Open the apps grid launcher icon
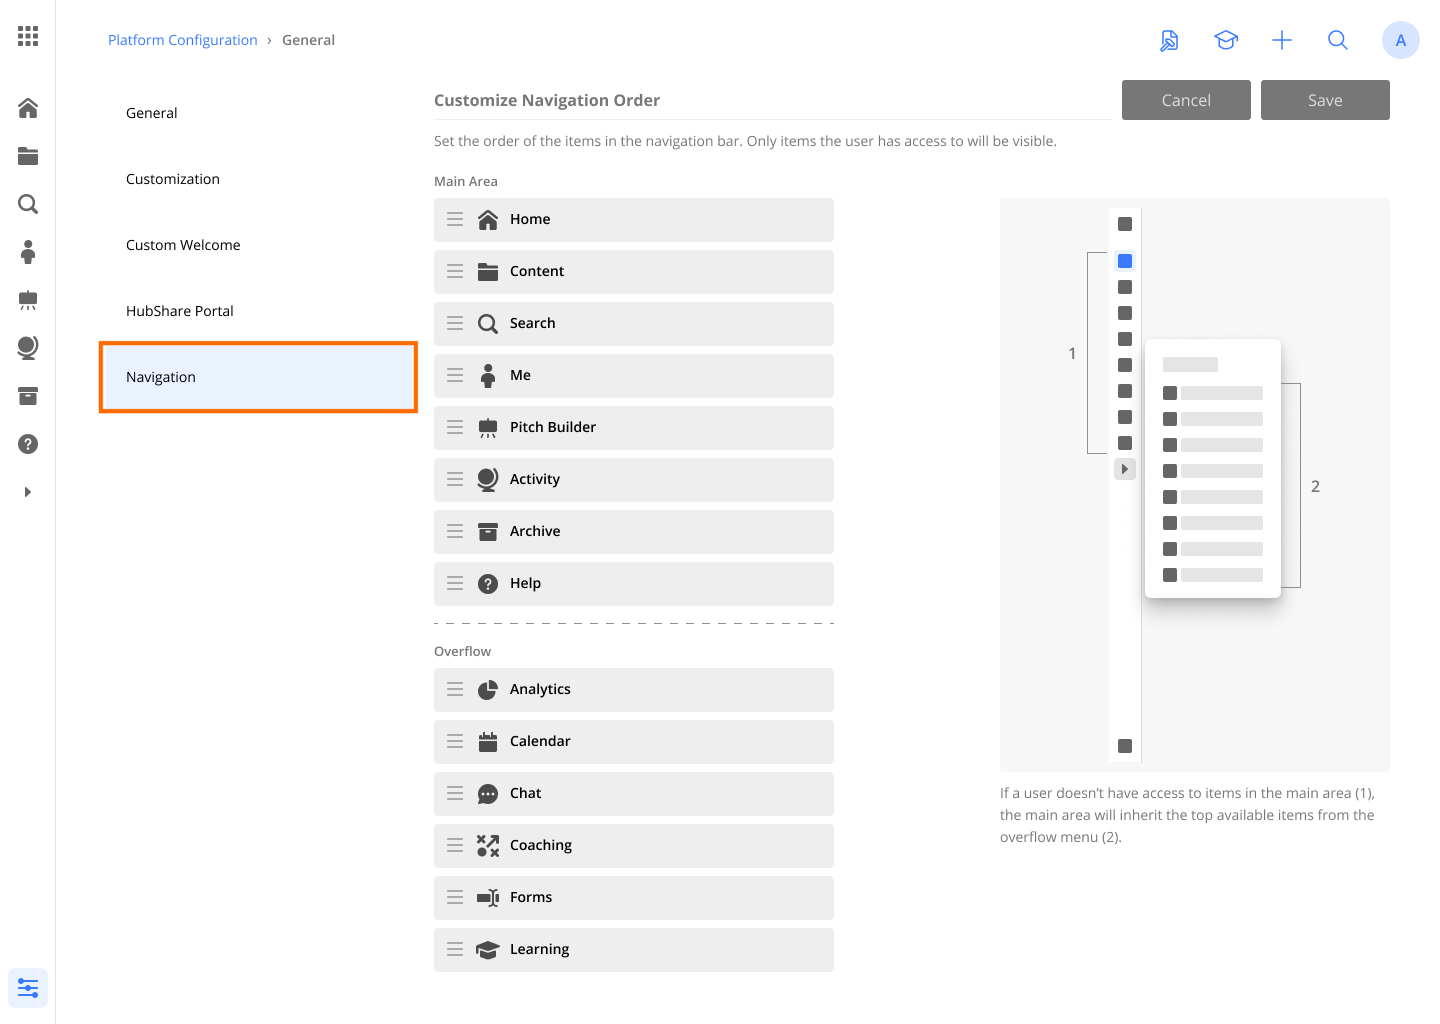The image size is (1440, 1024). 28,37
